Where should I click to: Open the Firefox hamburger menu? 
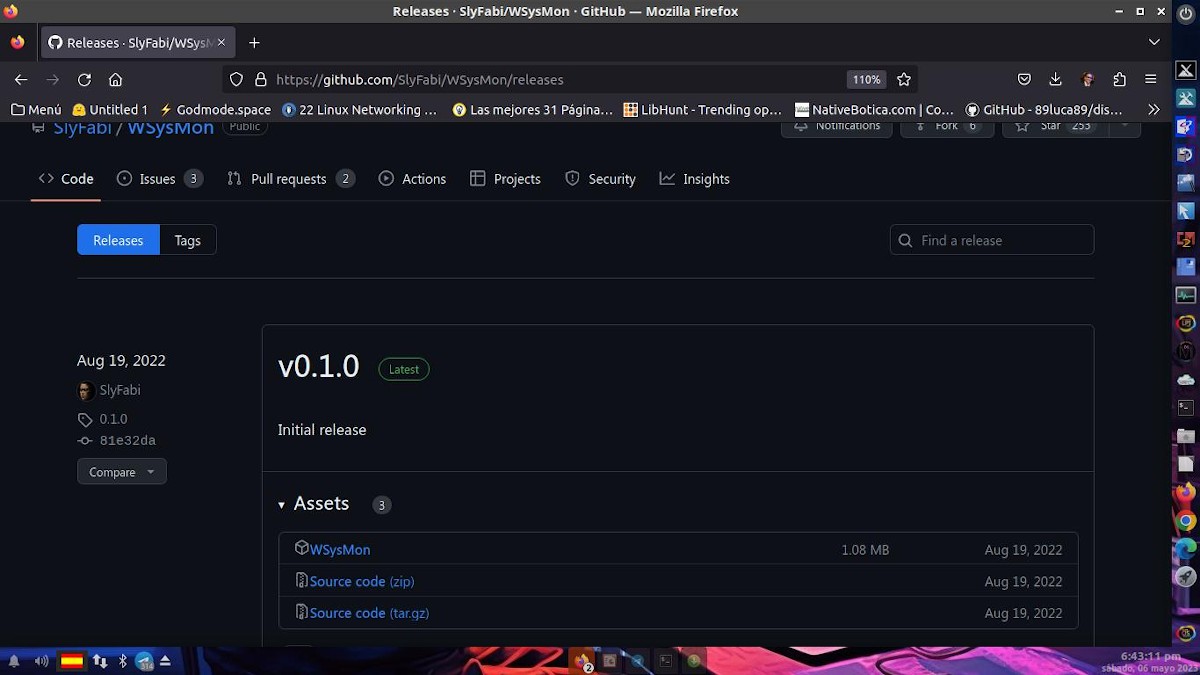click(x=1151, y=79)
